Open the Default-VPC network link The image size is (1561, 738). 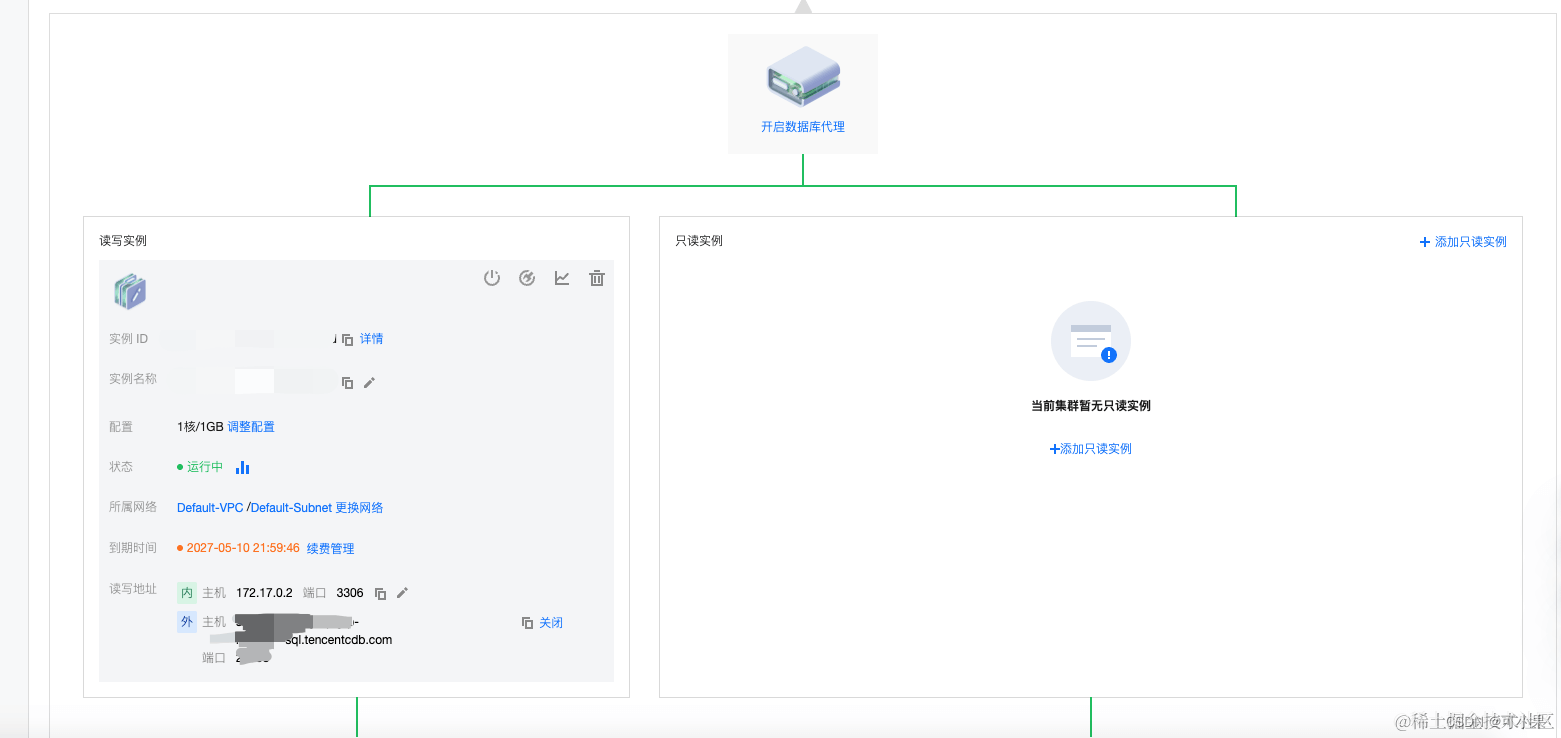pos(210,508)
